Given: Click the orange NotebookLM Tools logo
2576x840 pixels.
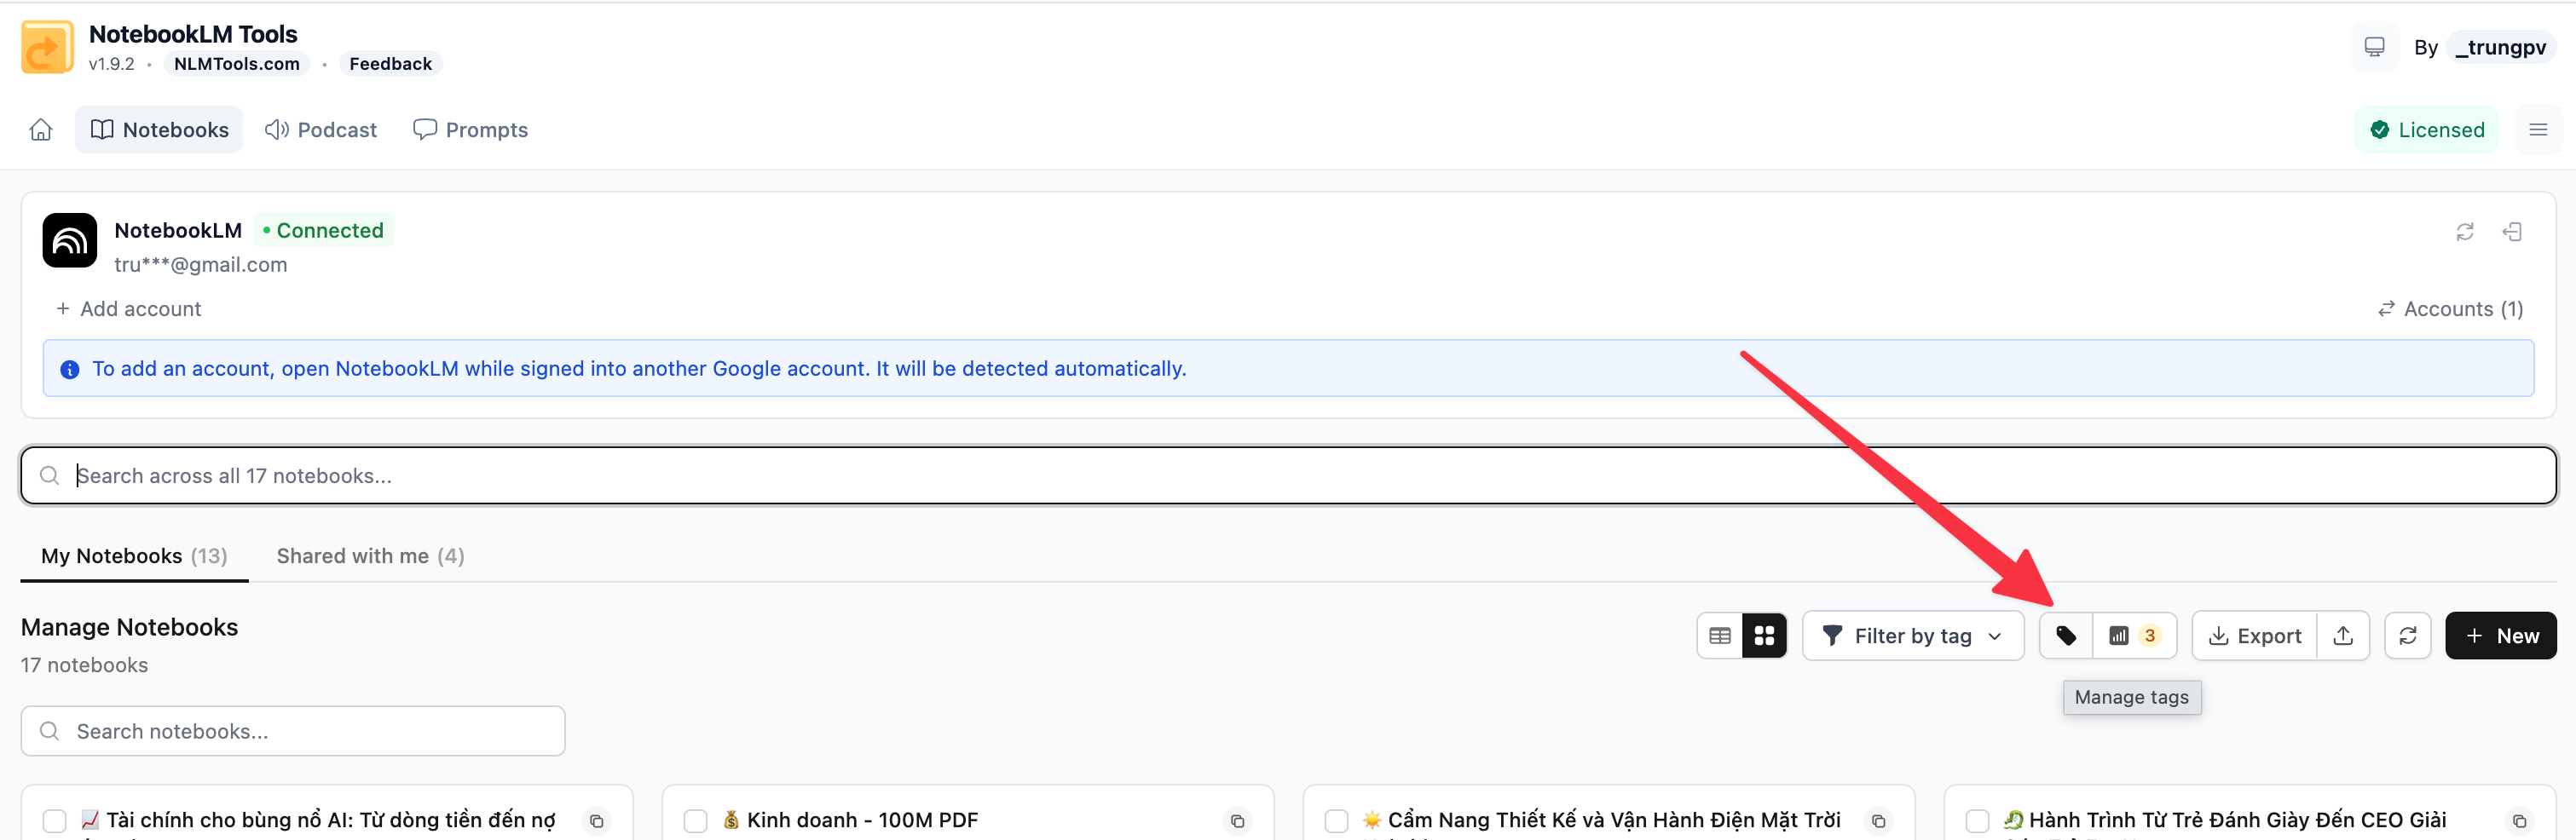Looking at the screenshot, I should [47, 47].
